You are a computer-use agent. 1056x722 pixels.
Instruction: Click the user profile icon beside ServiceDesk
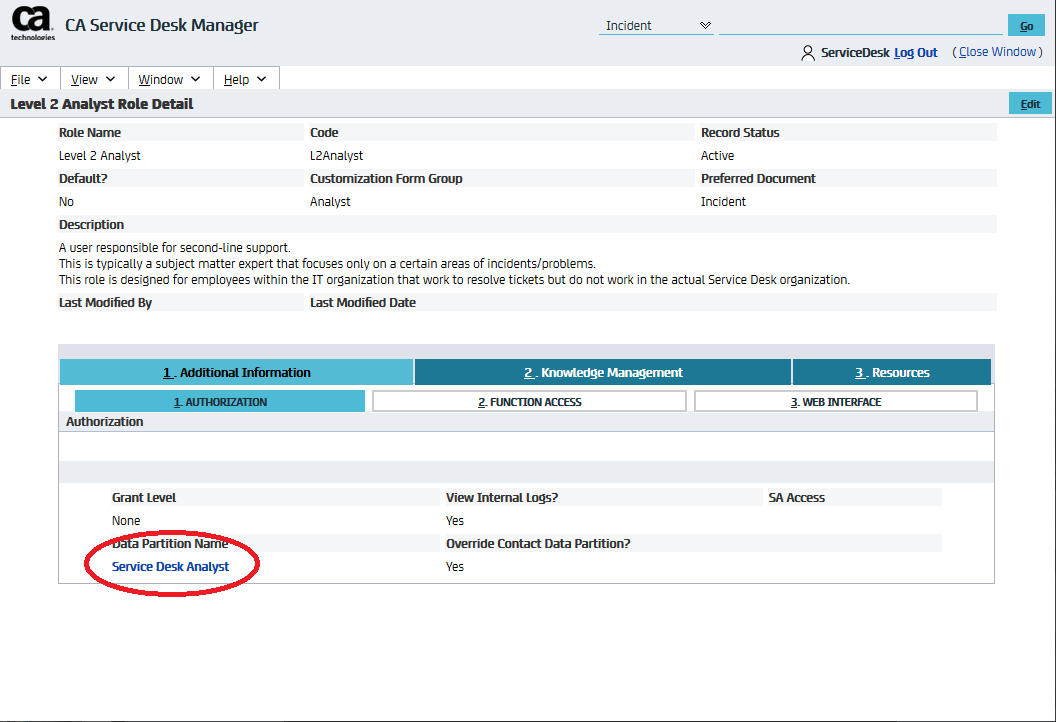807,53
